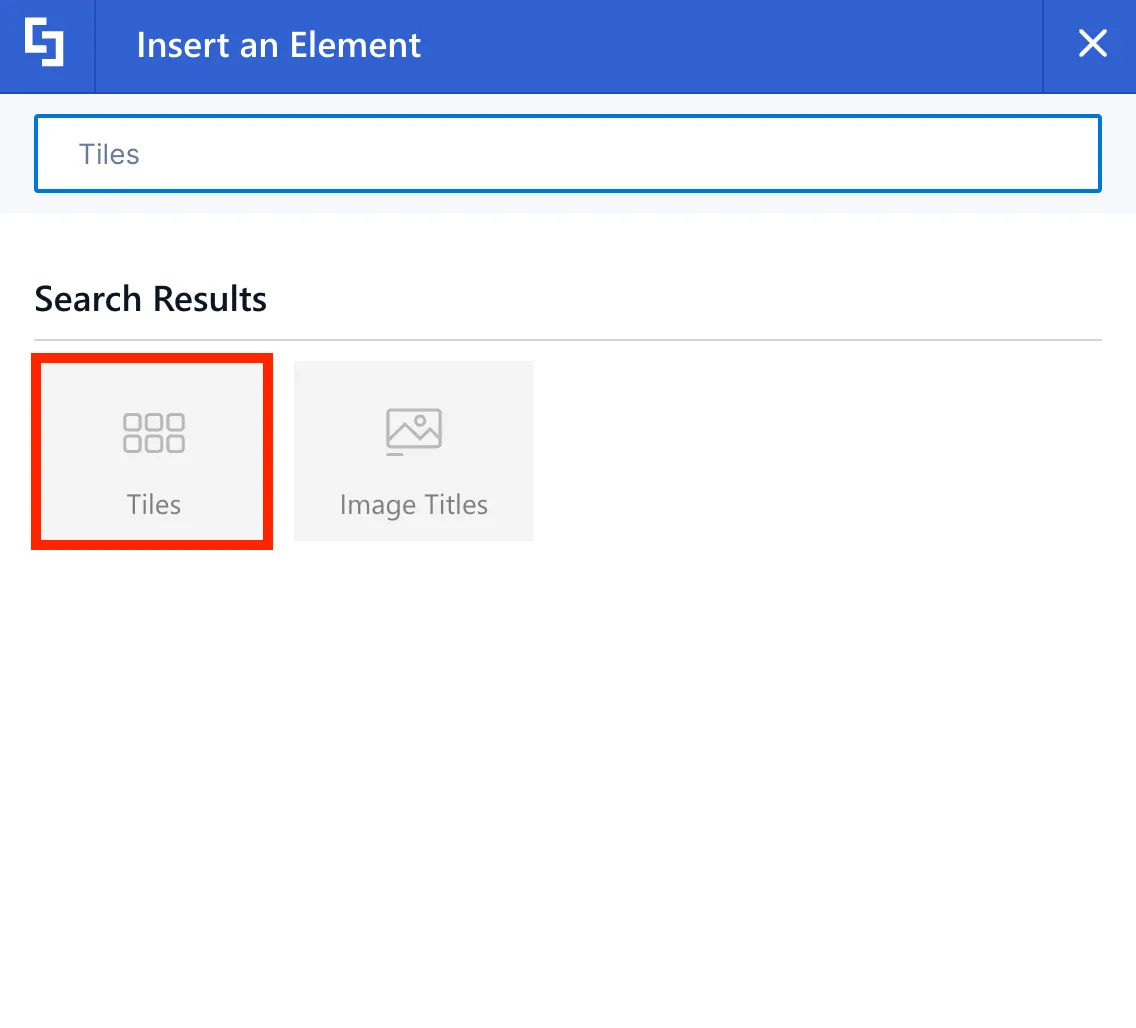Close the Insert an Element dialog
1136x1028 pixels.
1092,43
